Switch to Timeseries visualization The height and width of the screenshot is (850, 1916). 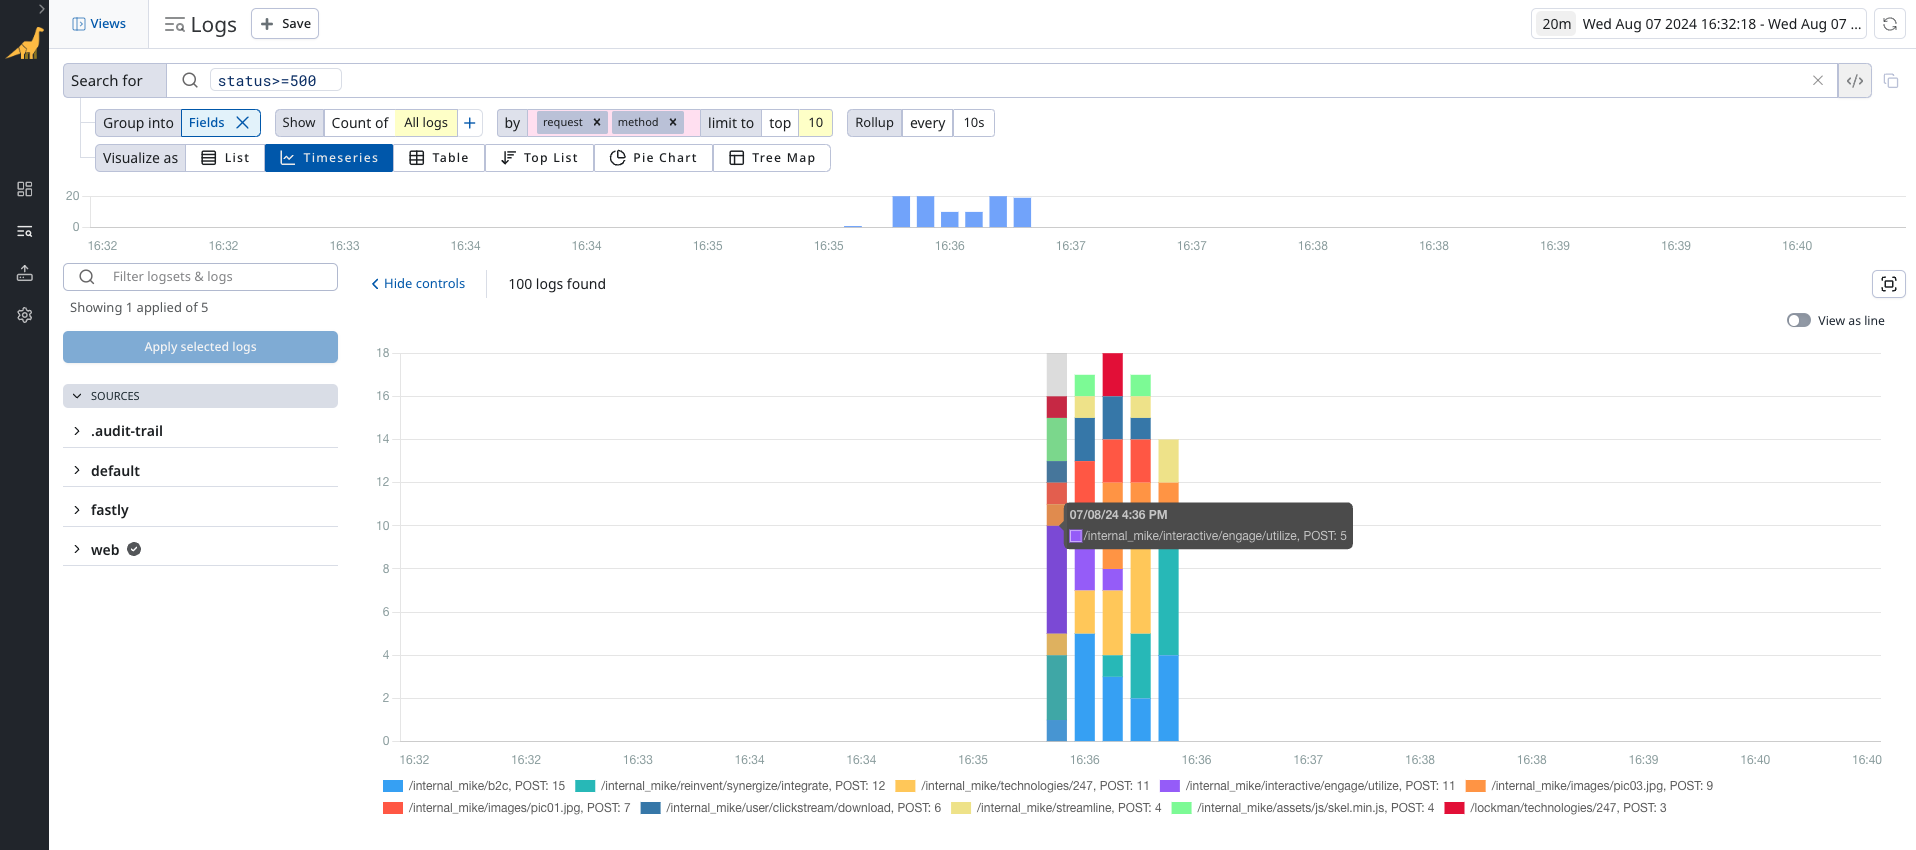(x=329, y=158)
